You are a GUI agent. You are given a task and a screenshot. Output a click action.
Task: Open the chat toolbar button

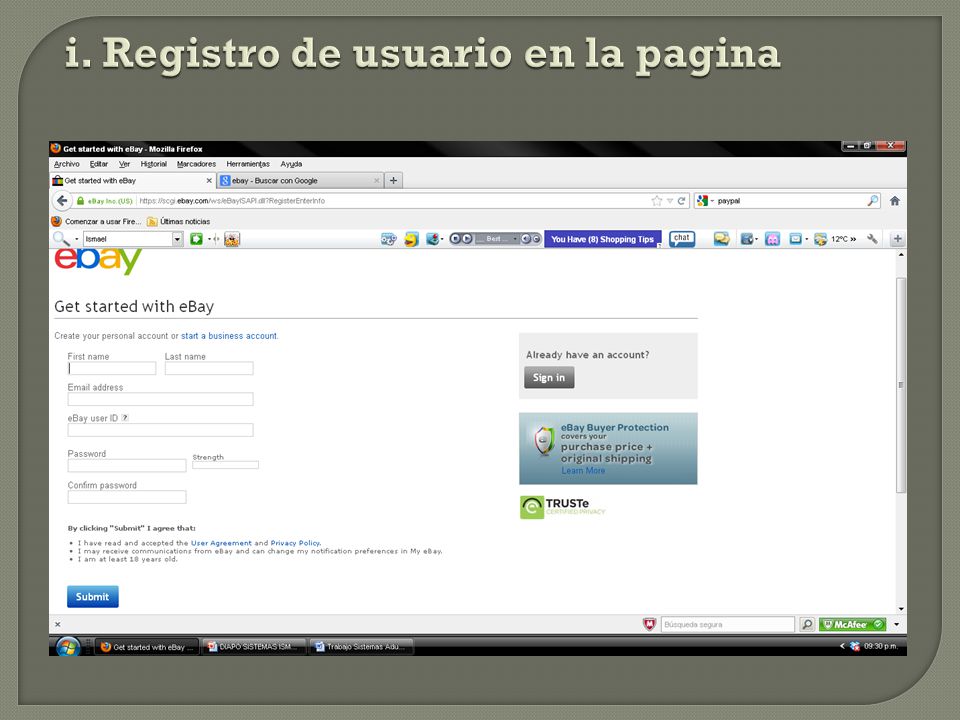coord(682,239)
